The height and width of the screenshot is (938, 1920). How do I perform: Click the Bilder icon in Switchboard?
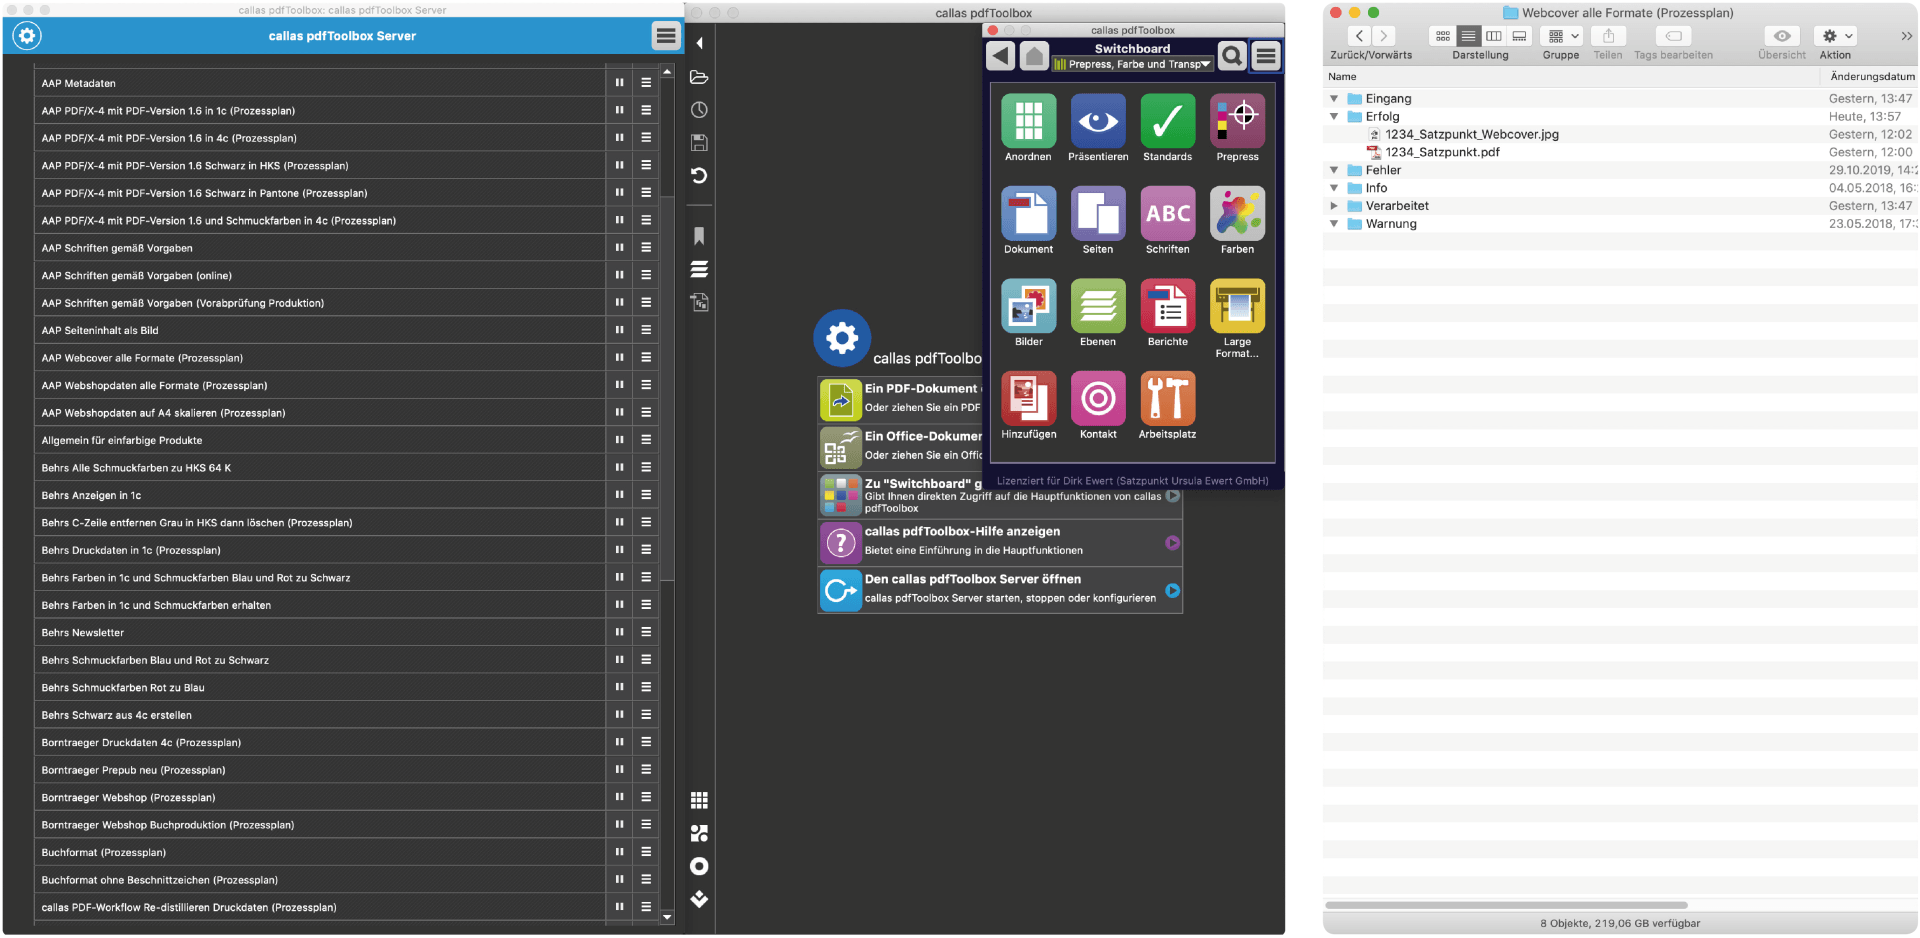coord(1028,306)
